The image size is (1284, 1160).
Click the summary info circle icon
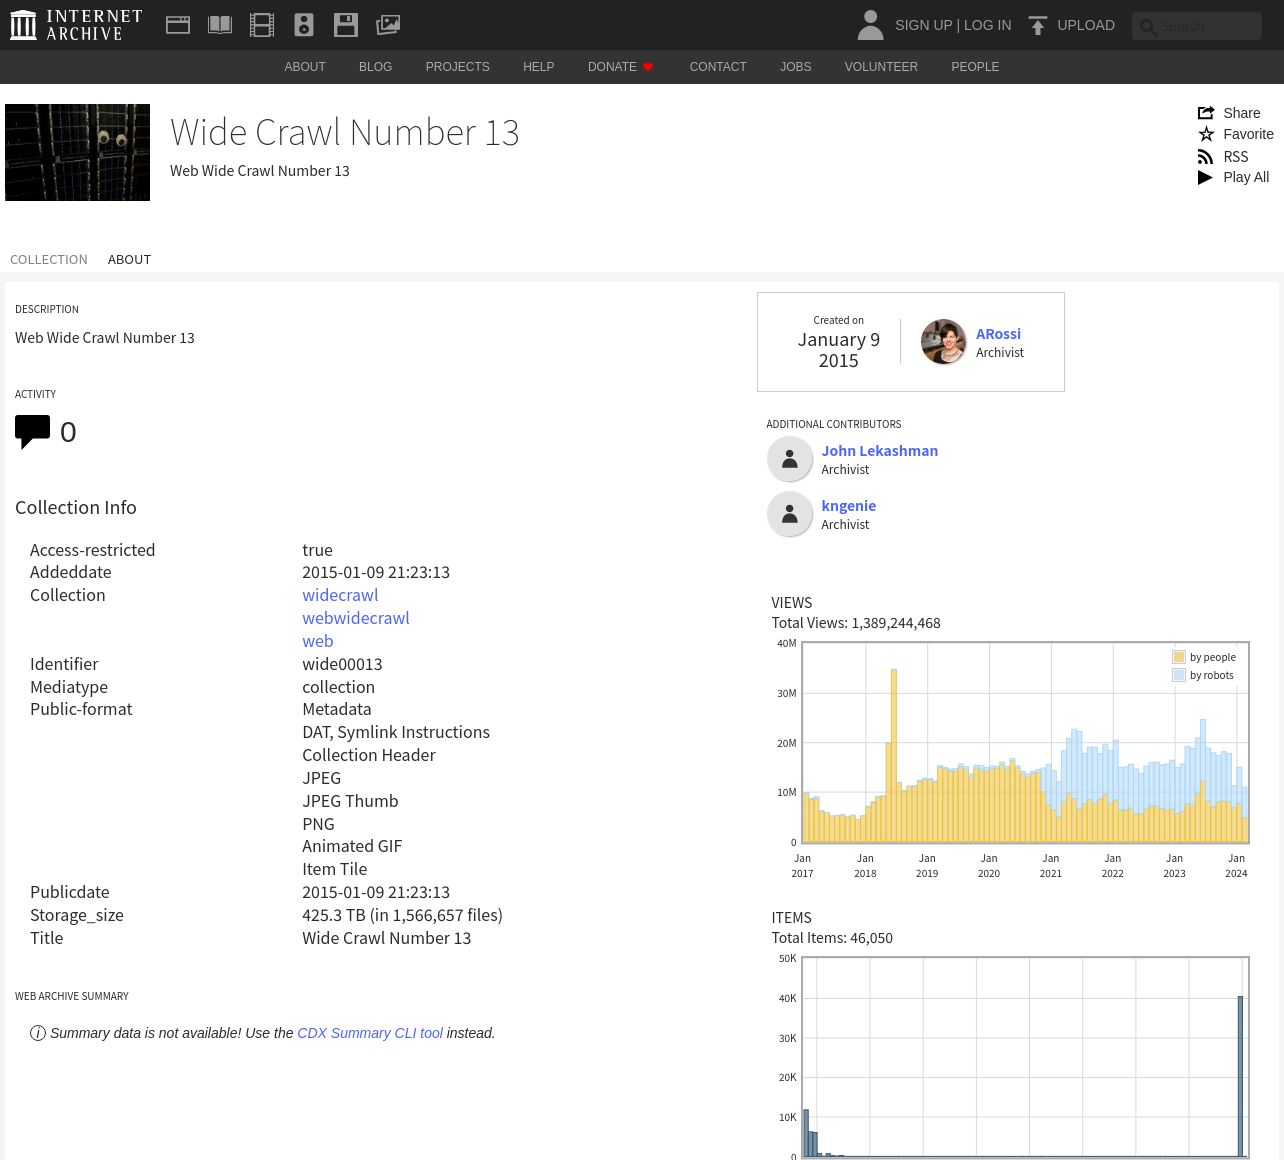[x=38, y=1033]
